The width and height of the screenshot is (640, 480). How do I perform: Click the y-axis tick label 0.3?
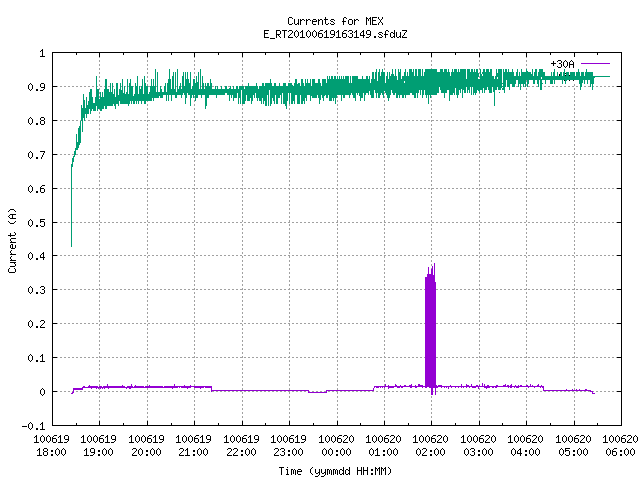pyautogui.click(x=36, y=290)
